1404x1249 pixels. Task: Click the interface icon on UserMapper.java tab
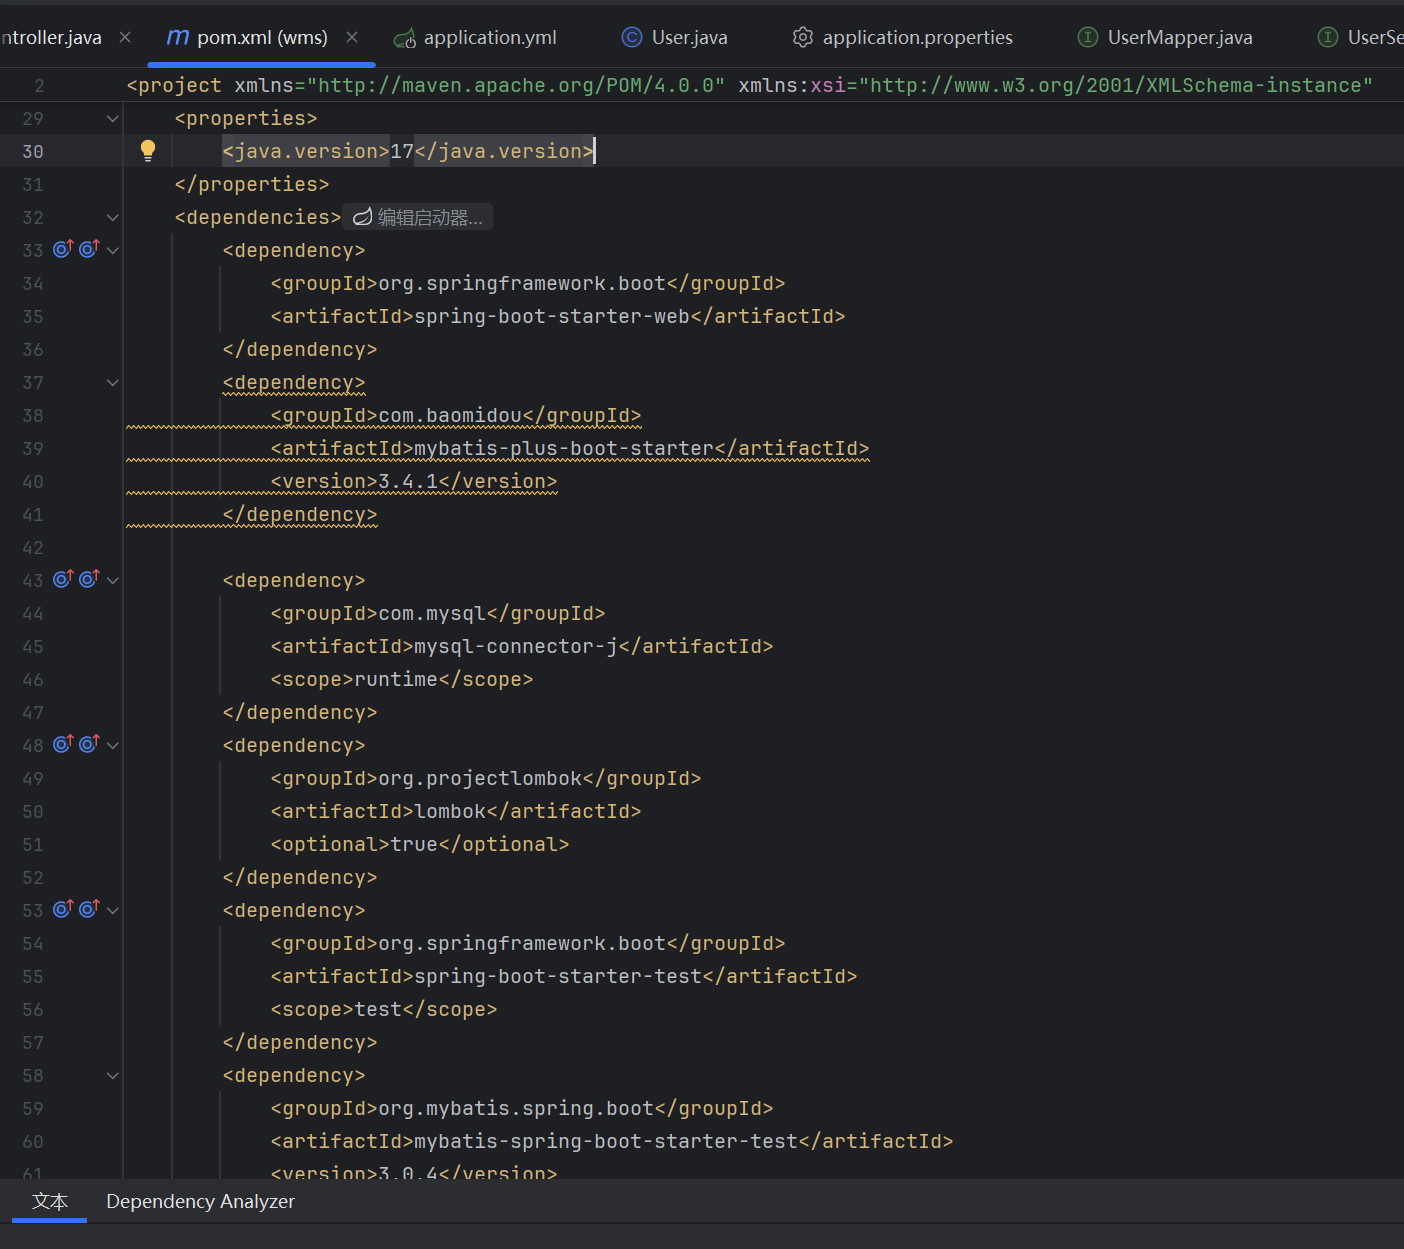coord(1088,37)
